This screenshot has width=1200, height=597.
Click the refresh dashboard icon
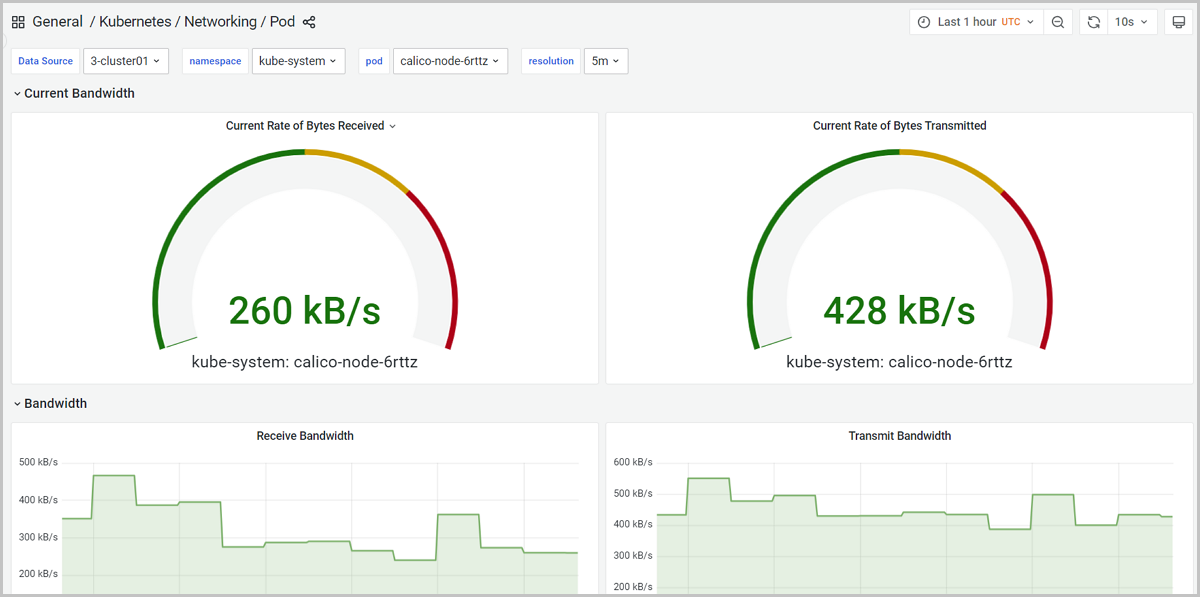pyautogui.click(x=1093, y=22)
